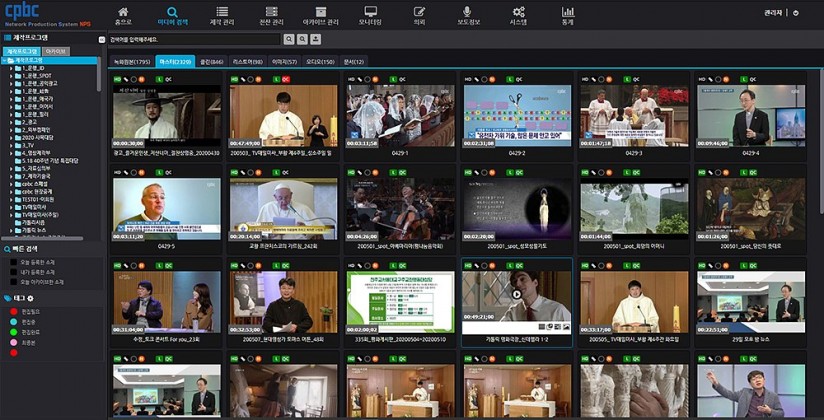Screen dimensions: 824x420
Task: Open the 모니터링 monitor icon
Action: (370, 15)
